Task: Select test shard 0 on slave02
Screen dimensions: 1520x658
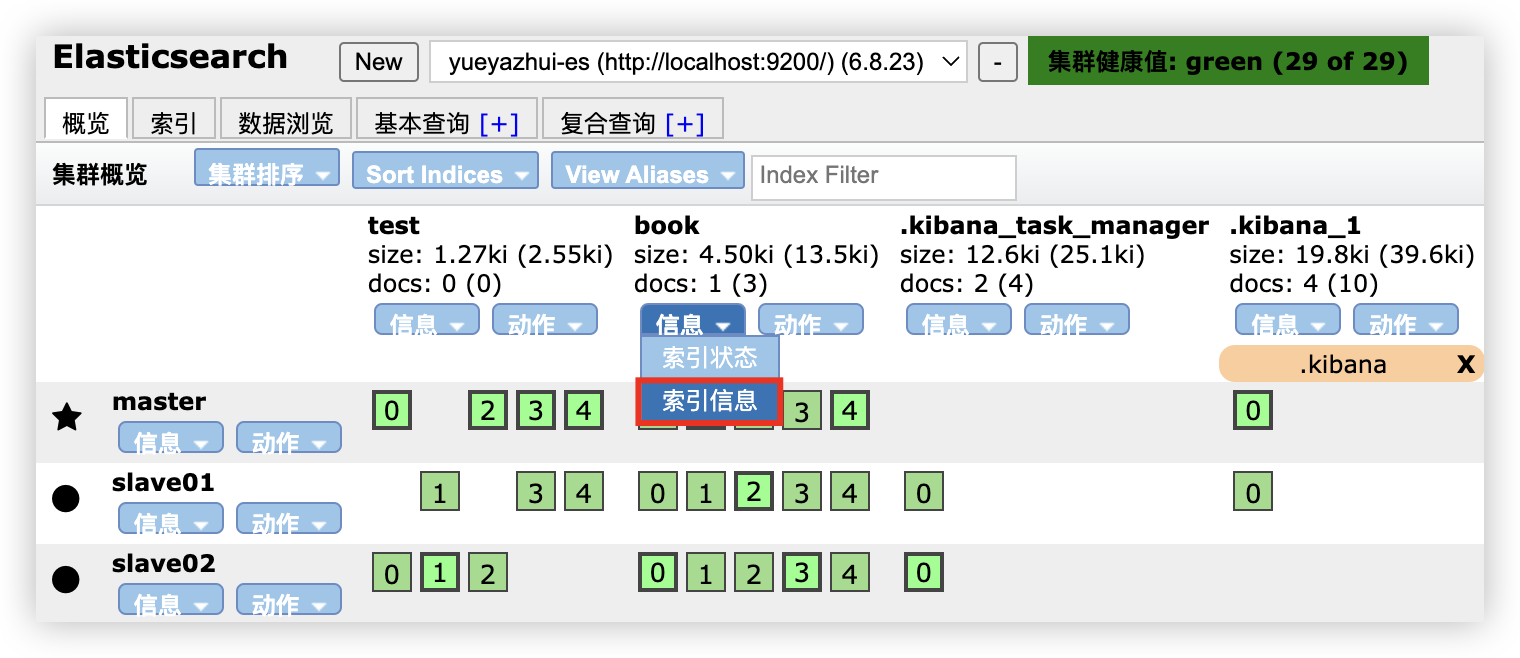Action: 392,573
